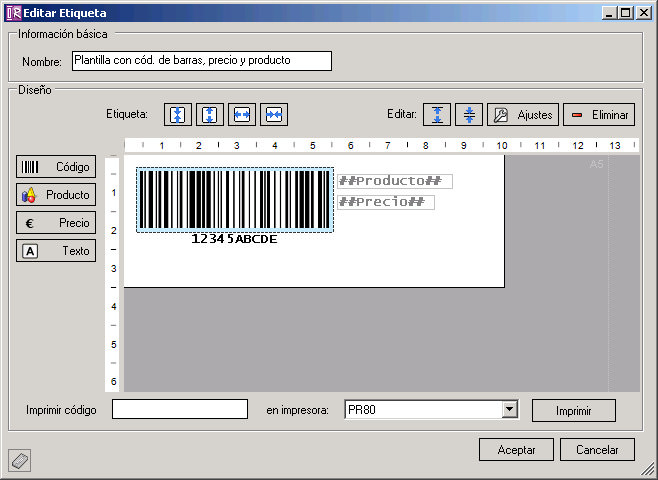Insert a Precio field into the label
The image size is (658, 480).
pos(56,223)
